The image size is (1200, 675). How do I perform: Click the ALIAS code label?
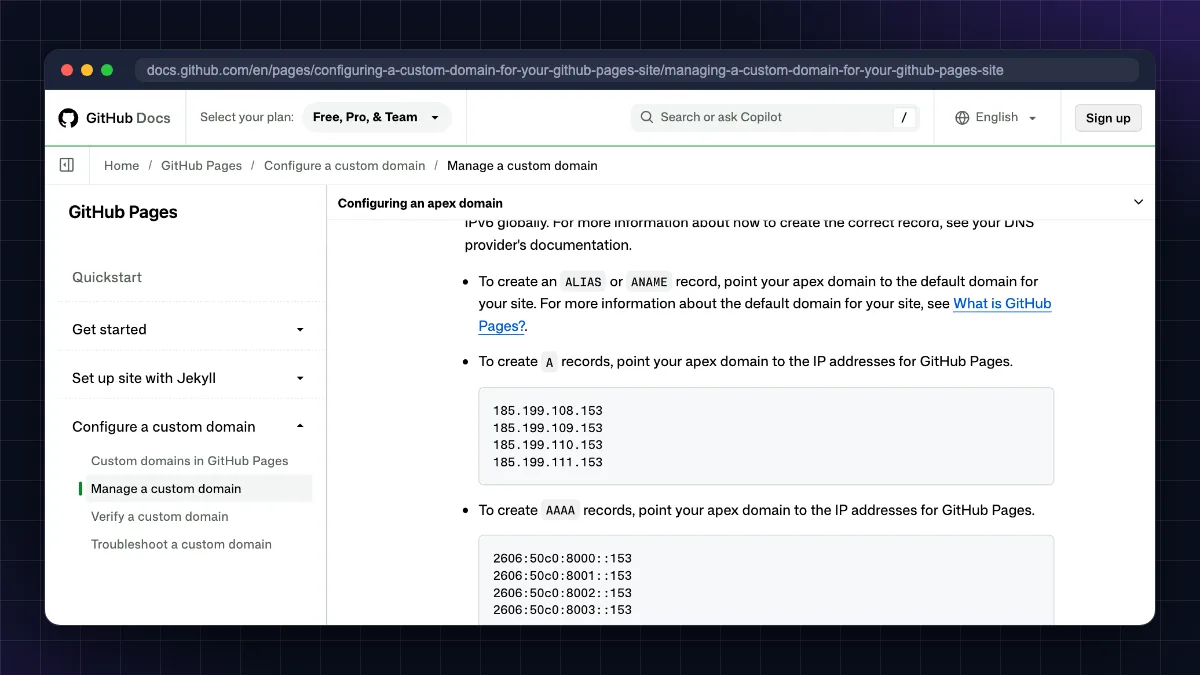coord(583,282)
